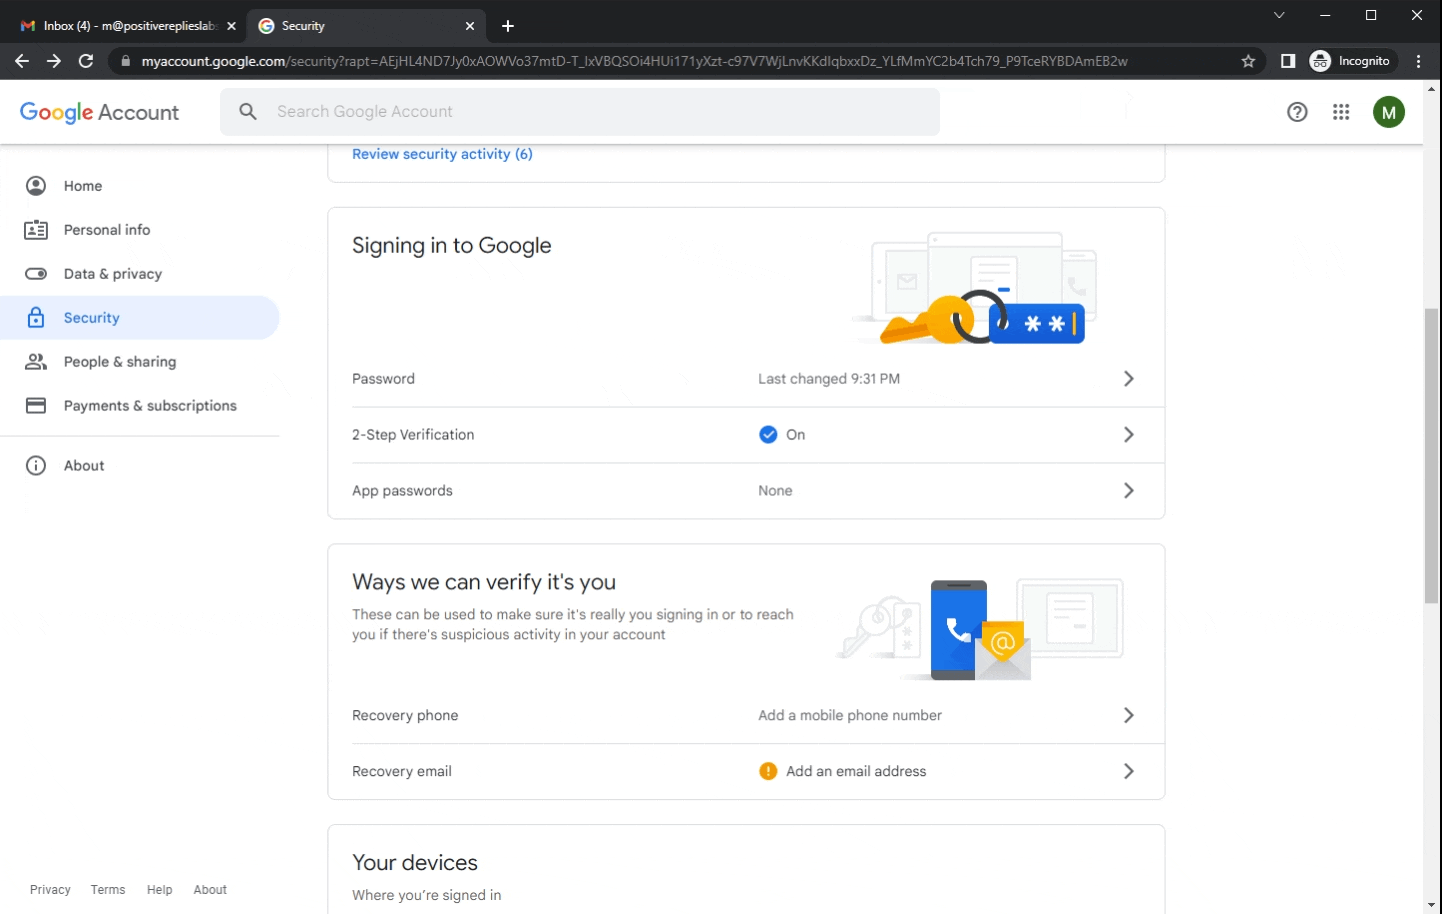Open Data & privacy sidebar item
This screenshot has height=914, width=1442.
[x=112, y=274]
